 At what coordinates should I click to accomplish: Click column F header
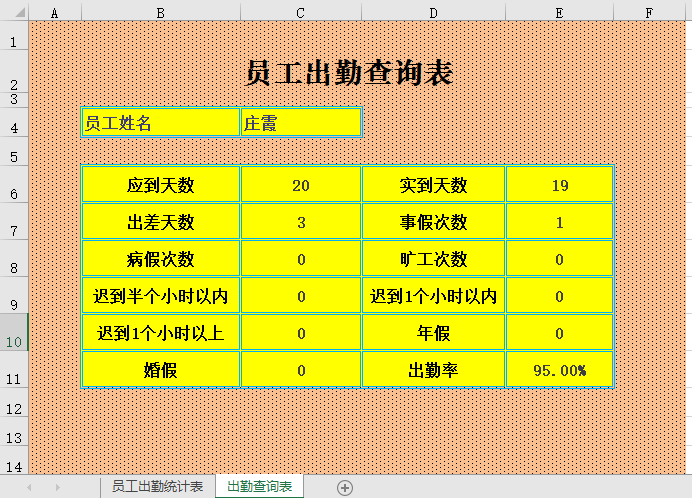(649, 12)
